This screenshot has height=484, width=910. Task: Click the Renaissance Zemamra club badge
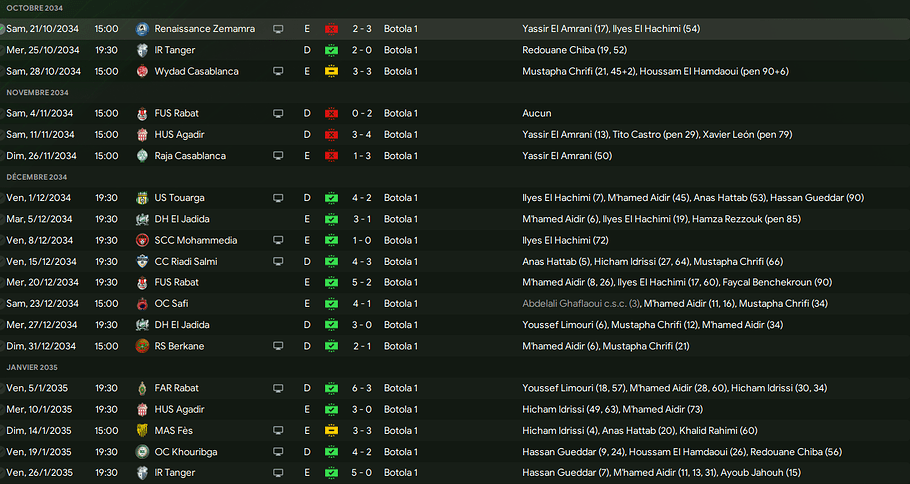[x=142, y=29]
